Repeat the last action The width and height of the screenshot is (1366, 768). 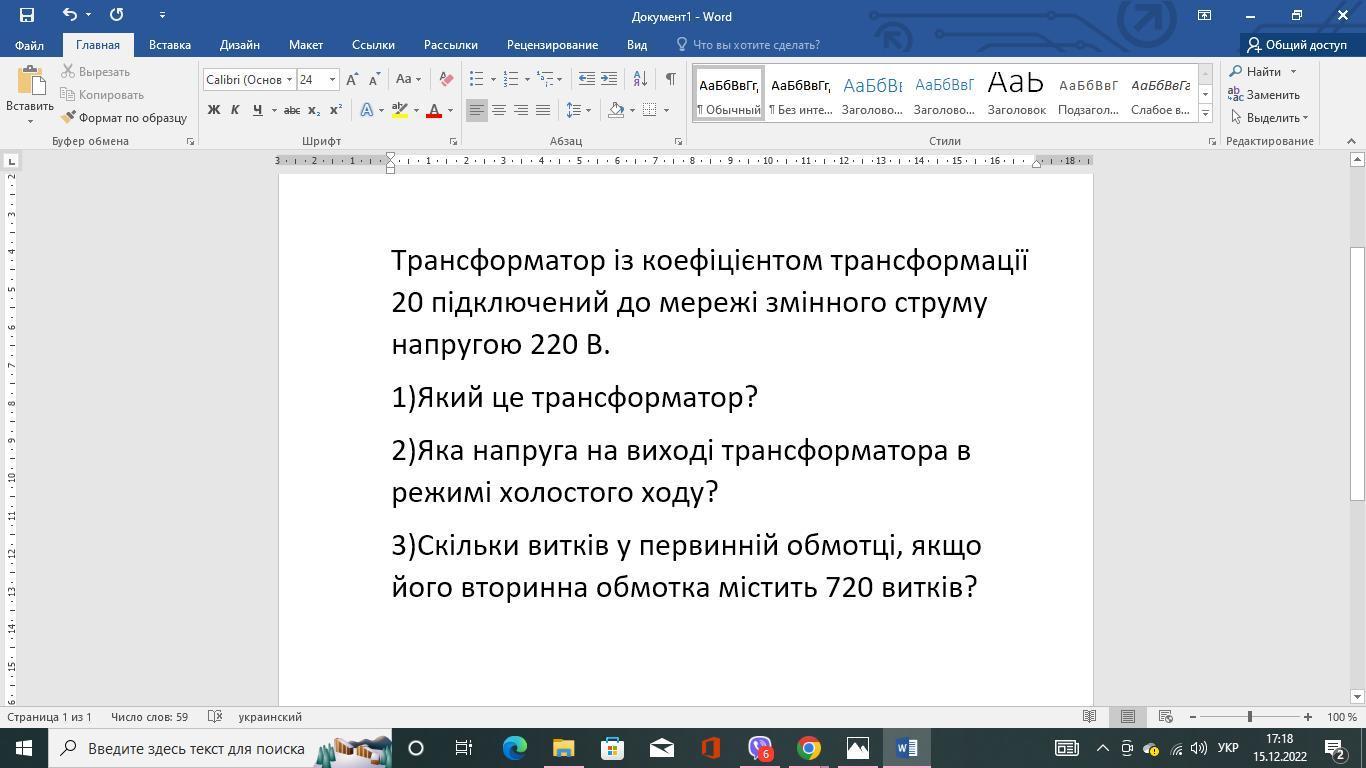click(116, 15)
